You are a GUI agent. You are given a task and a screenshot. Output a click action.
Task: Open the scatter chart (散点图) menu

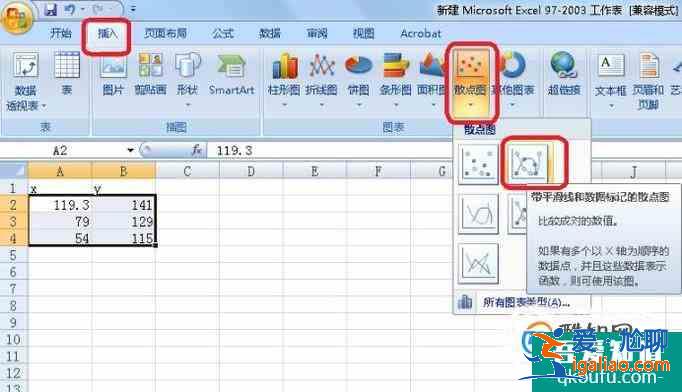[x=471, y=82]
